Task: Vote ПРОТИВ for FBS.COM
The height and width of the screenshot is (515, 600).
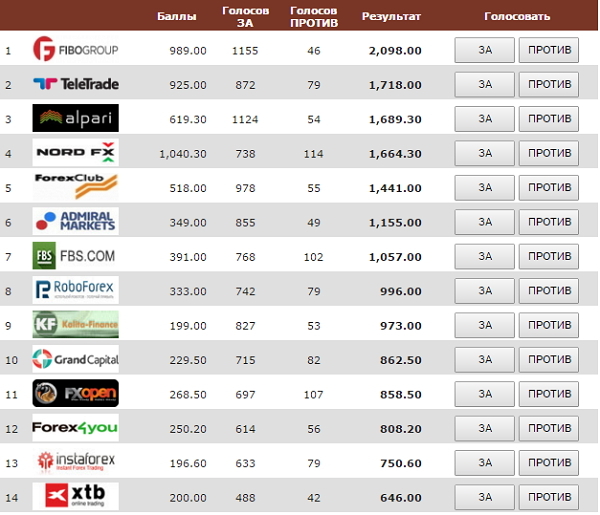Action: 549,257
